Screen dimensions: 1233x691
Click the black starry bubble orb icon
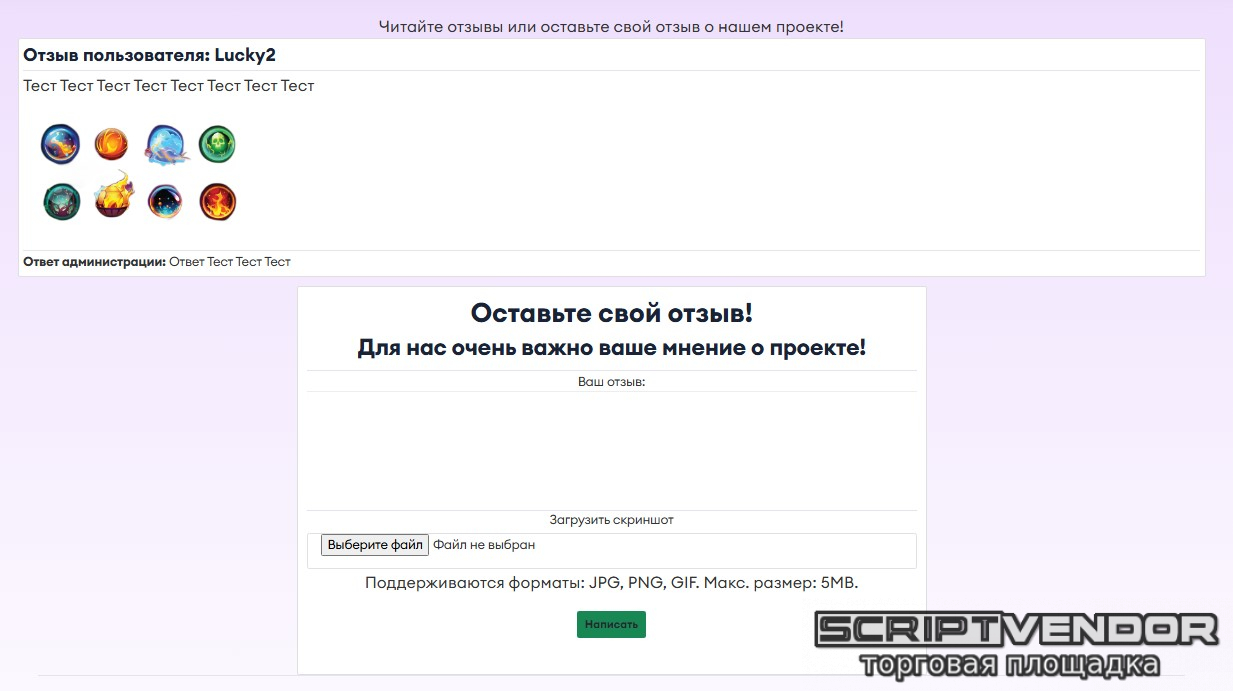[165, 201]
